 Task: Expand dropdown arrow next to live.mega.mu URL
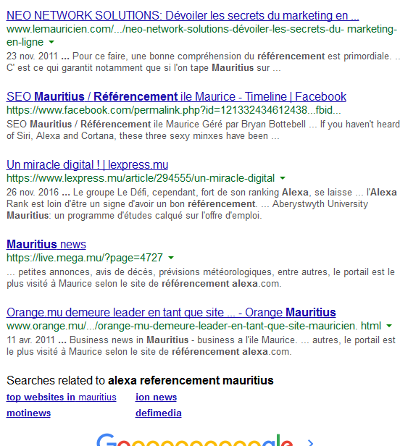[171, 258]
